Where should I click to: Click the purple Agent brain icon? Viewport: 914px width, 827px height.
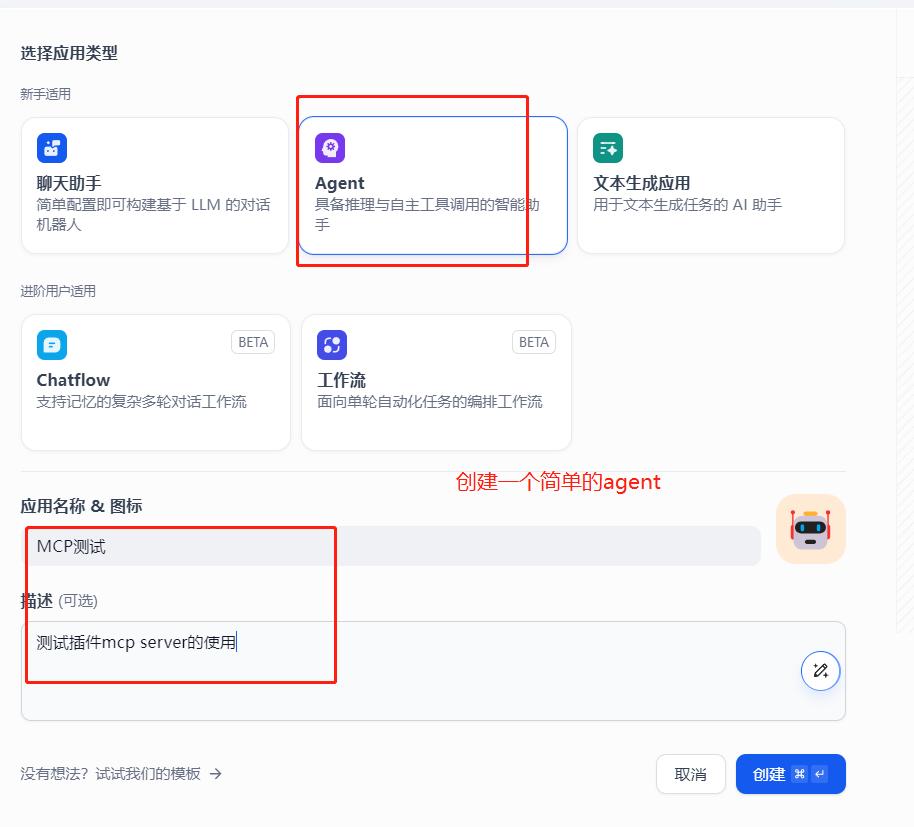click(330, 148)
